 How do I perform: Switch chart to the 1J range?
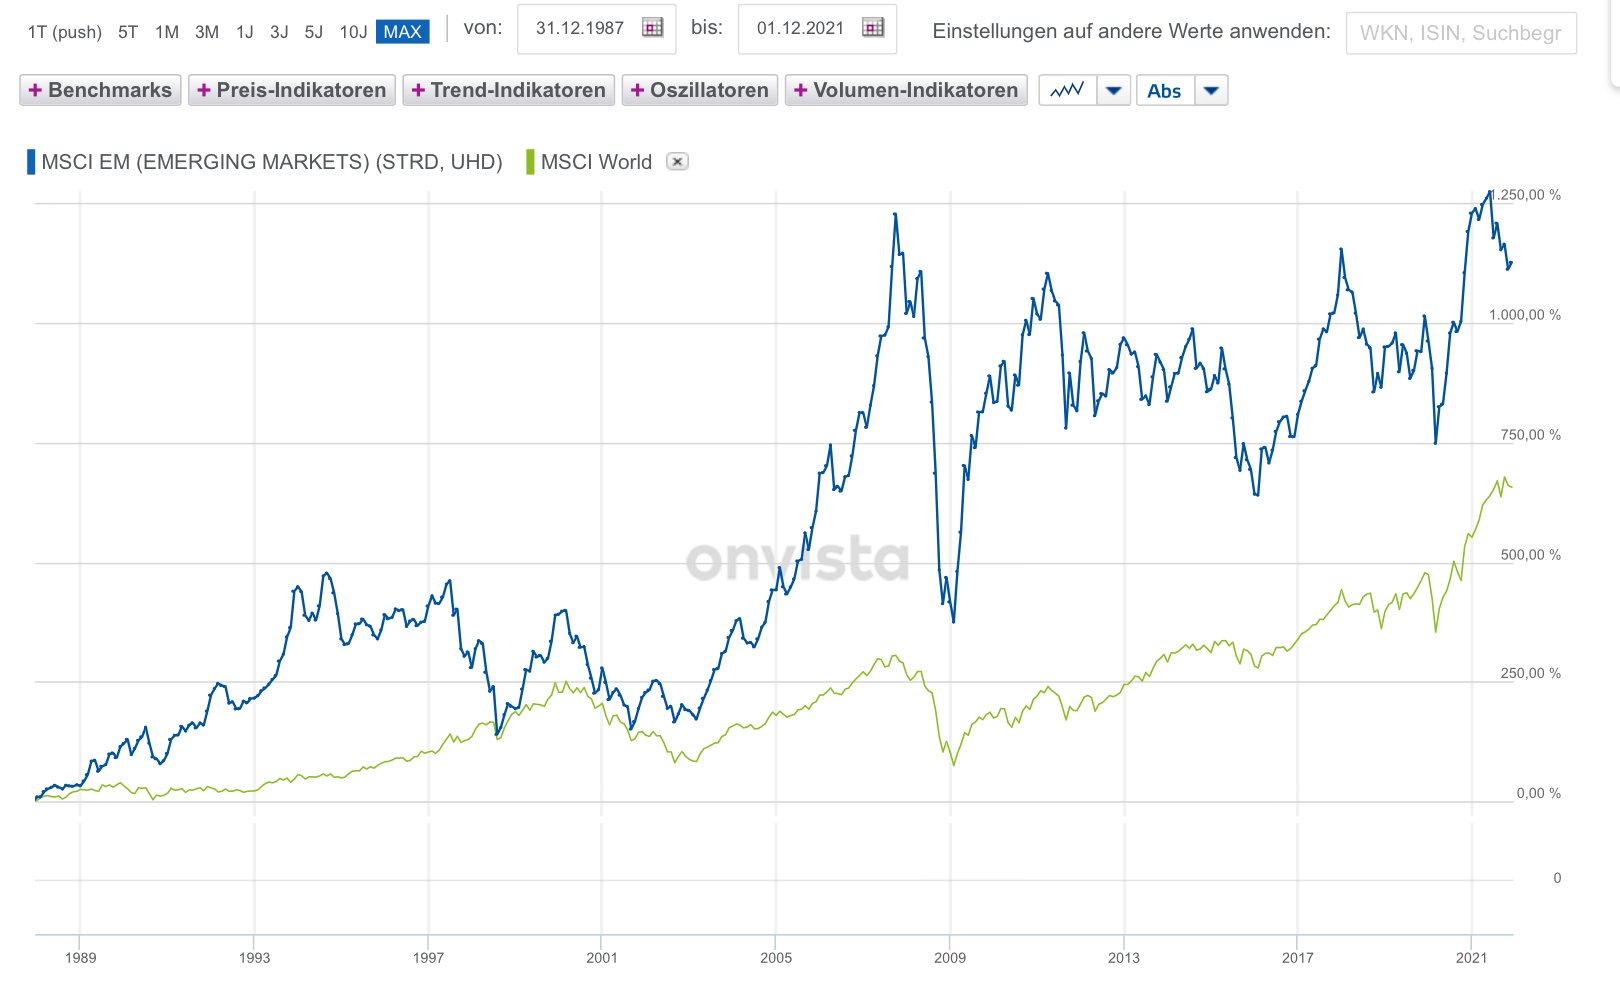point(245,32)
